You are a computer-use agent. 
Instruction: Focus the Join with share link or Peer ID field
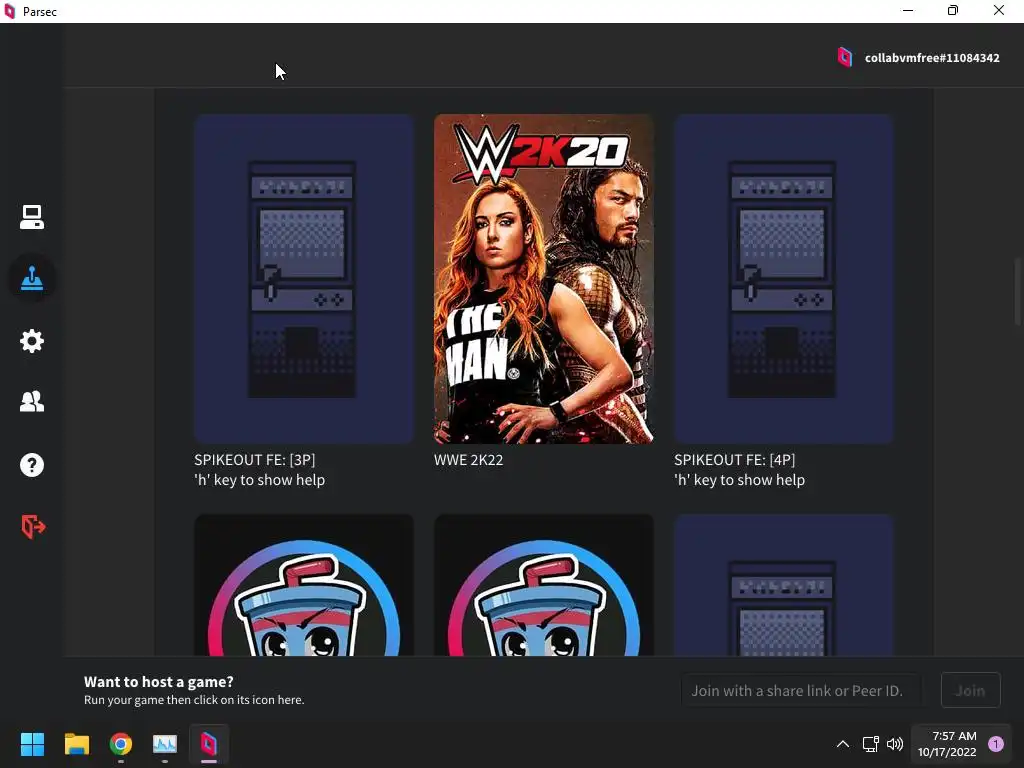click(x=801, y=690)
